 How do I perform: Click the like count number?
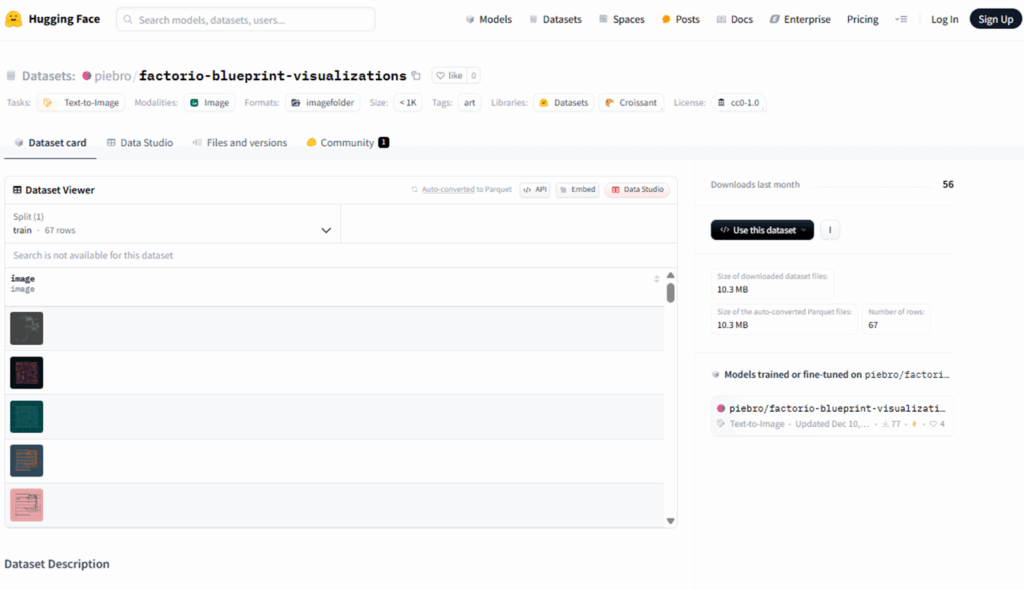tap(474, 76)
